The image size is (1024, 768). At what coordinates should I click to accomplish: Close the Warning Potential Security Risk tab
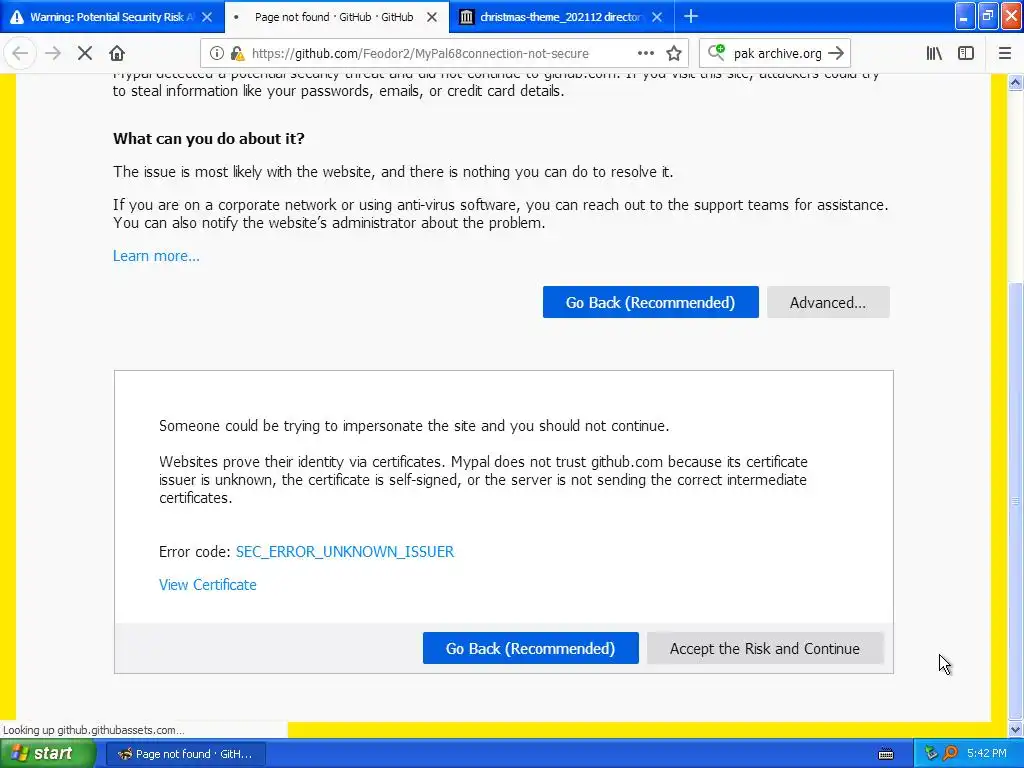[207, 17]
